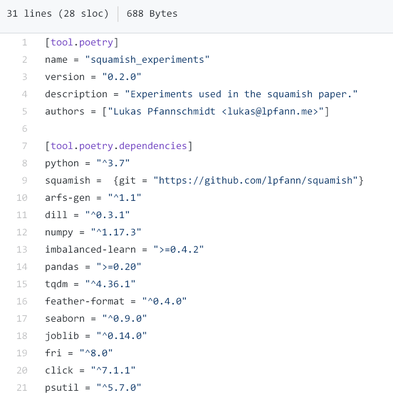Click the fri = "^8.0" line

click(x=79, y=353)
